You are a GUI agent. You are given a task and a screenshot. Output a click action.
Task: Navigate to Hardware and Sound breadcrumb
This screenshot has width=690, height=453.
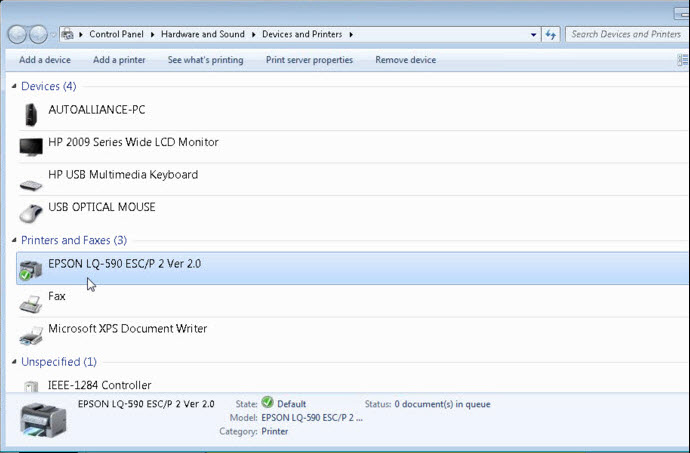204,34
